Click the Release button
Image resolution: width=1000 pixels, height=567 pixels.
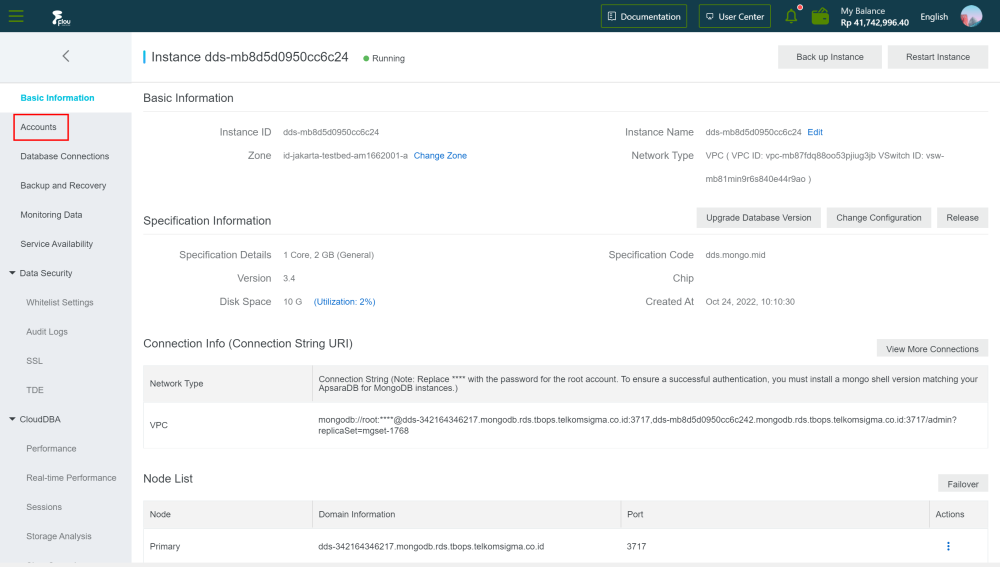(x=962, y=217)
